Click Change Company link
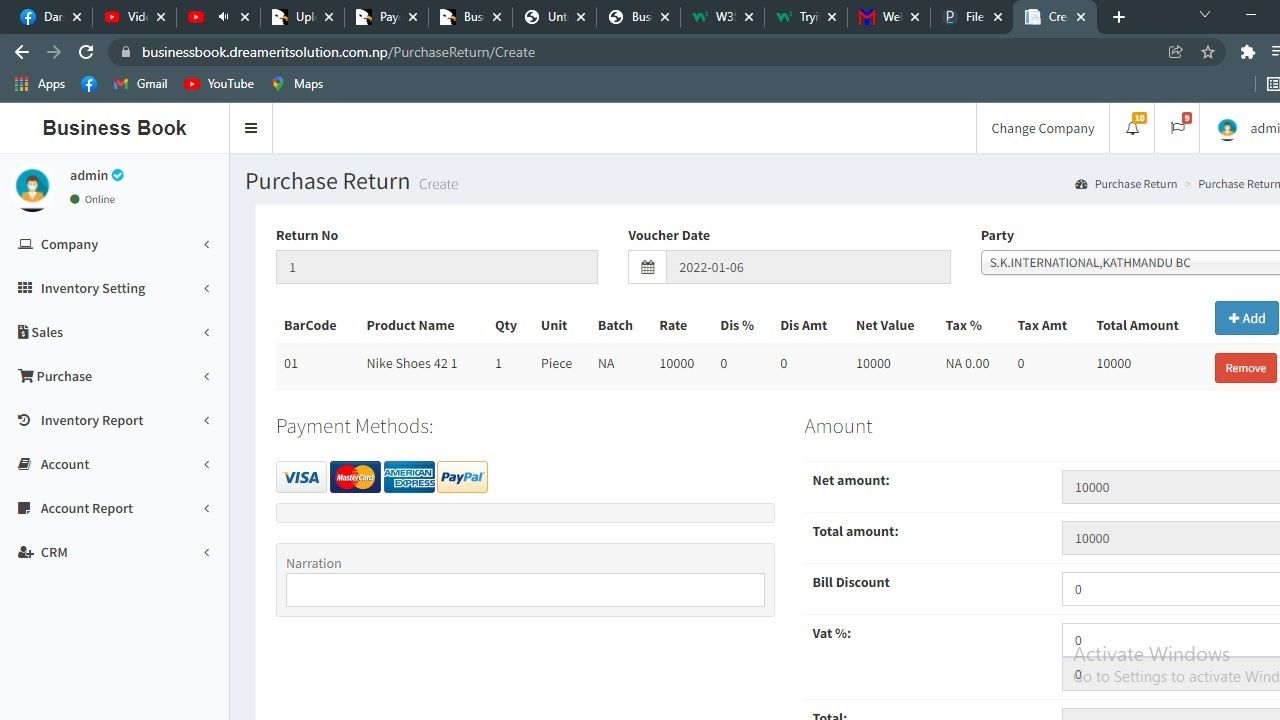 (x=1042, y=128)
